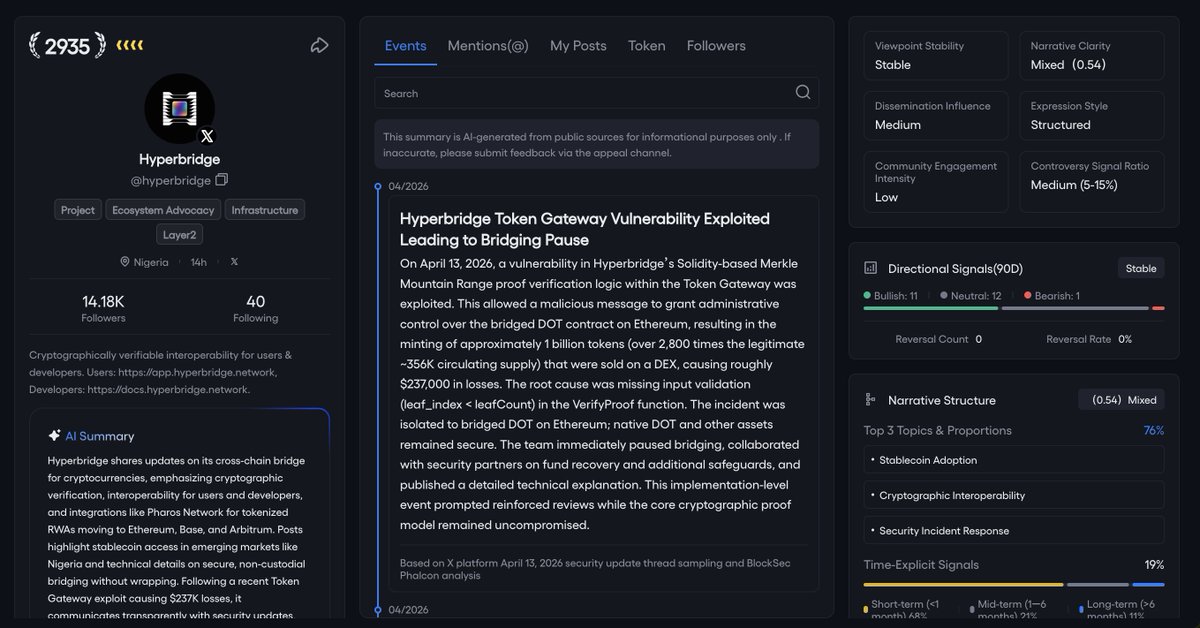Select the Layer2 tag
This screenshot has width=1200, height=628.
click(180, 235)
